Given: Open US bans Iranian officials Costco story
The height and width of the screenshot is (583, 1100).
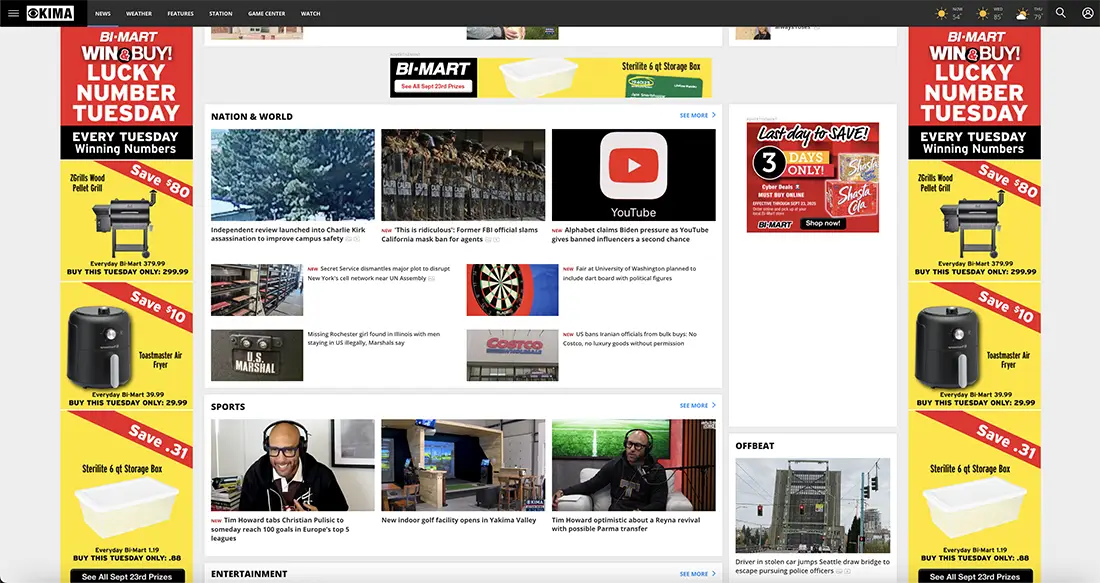Looking at the screenshot, I should [629, 339].
